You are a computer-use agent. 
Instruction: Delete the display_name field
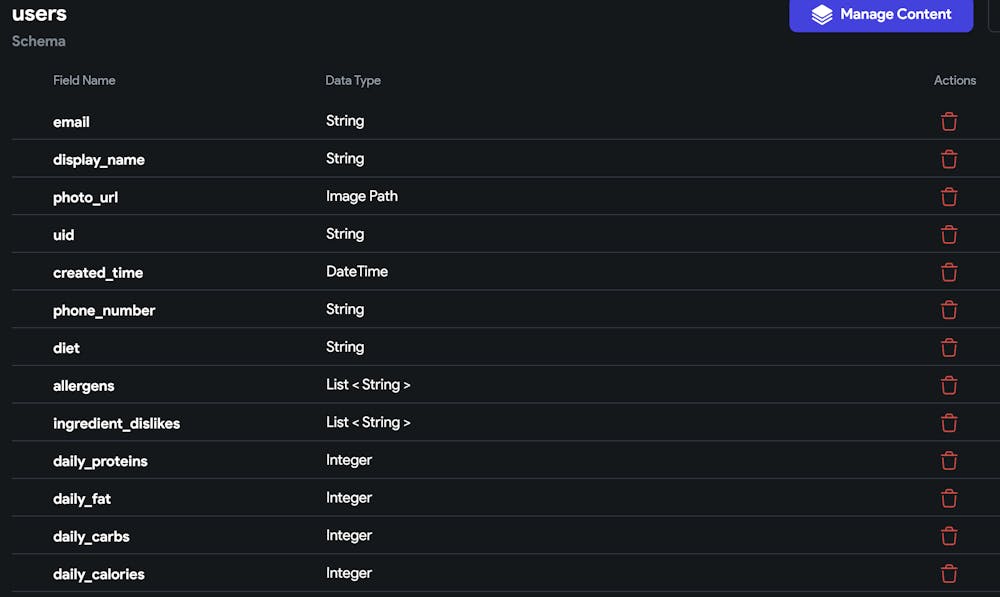pyautogui.click(x=949, y=160)
